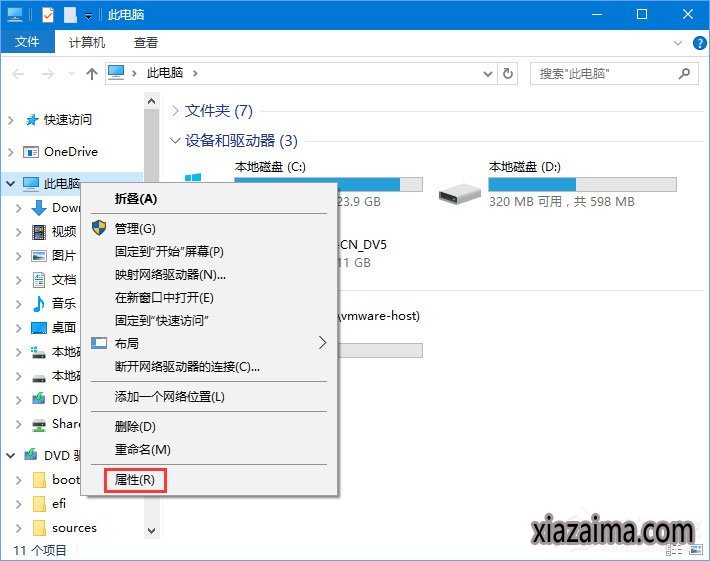This screenshot has height=561, width=710.
Task: Click the properties icon in title bar
Action: (x=47, y=15)
